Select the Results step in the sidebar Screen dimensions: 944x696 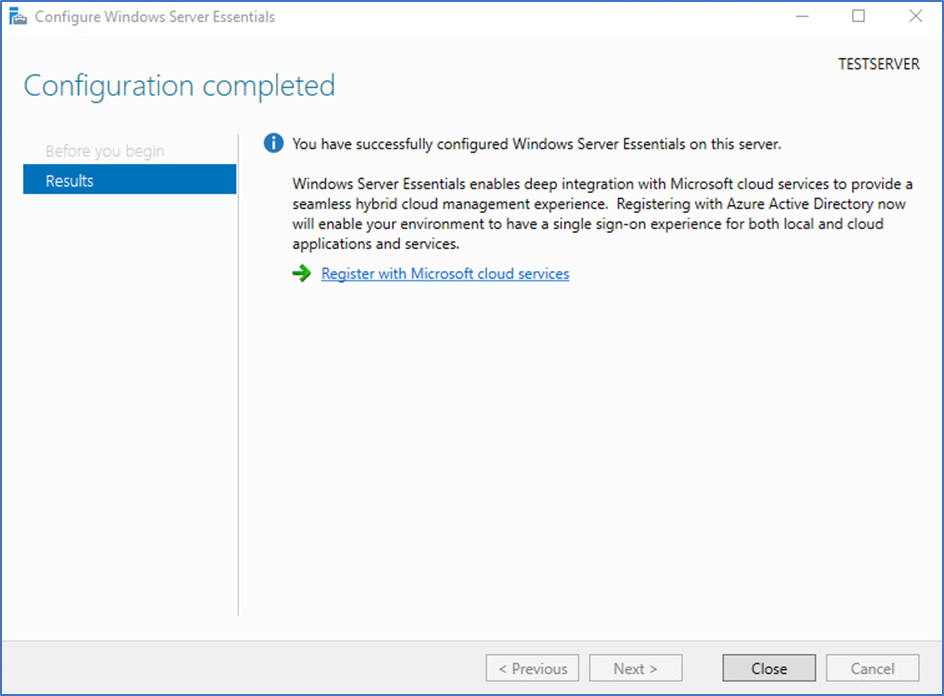[x=129, y=179]
